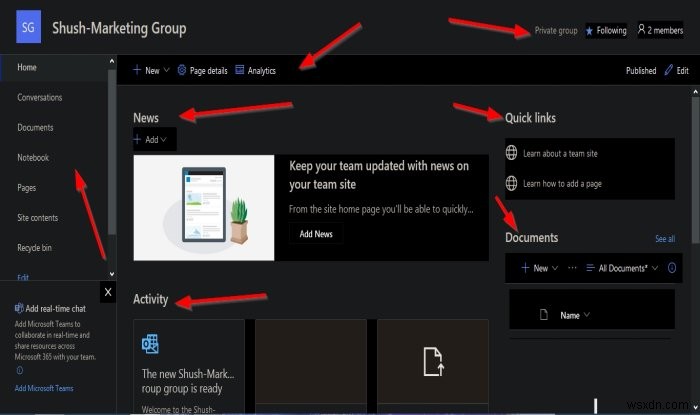The image size is (700, 415).
Task: Open the ellipsis more options in Documents toolbar
Action: pos(572,268)
